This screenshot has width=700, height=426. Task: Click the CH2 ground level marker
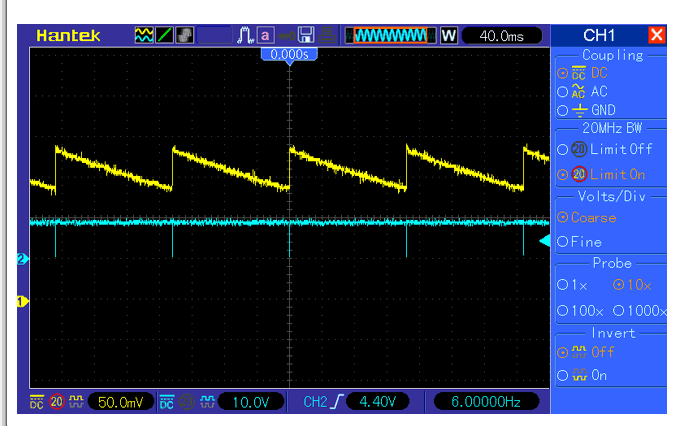tap(22, 259)
